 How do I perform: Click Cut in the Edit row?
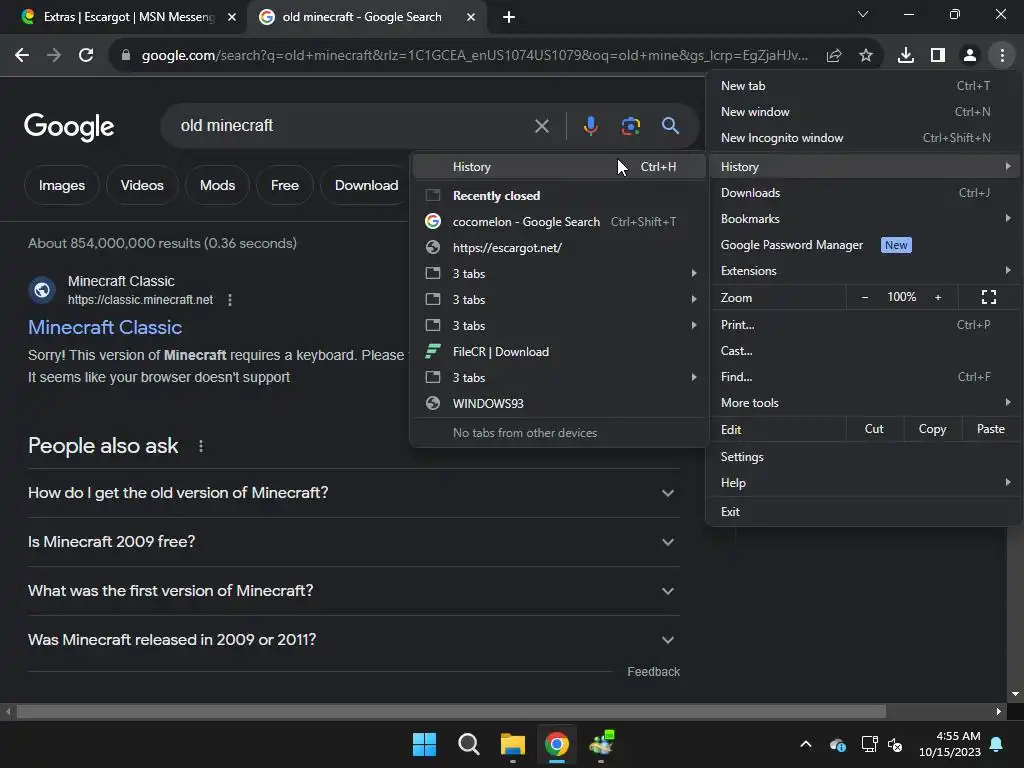click(x=874, y=429)
